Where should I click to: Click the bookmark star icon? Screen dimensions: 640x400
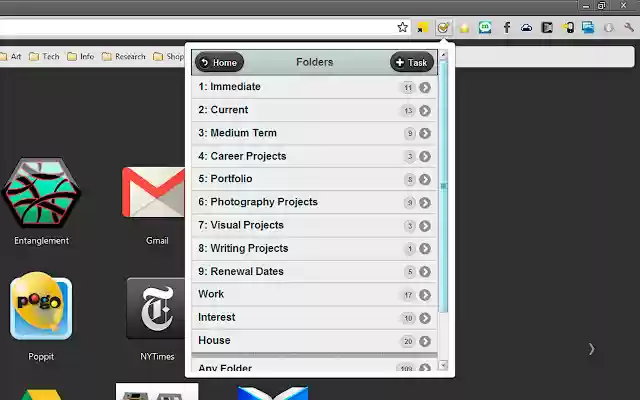402,27
